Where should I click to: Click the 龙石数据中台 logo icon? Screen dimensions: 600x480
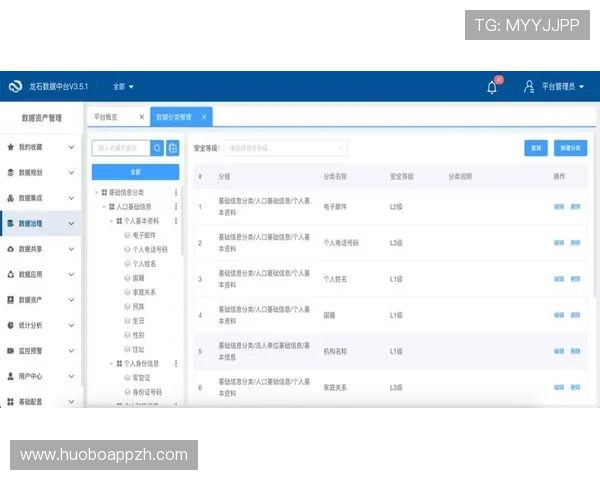(15, 87)
